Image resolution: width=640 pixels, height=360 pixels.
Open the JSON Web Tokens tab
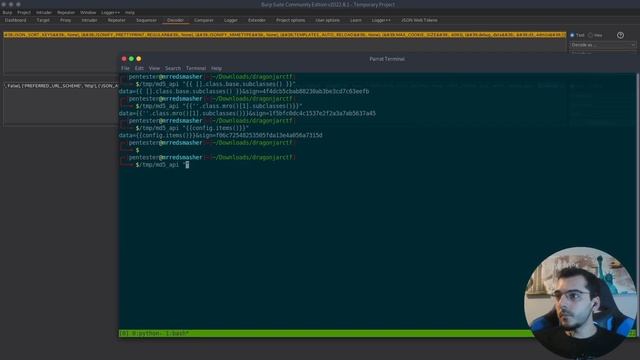(x=419, y=20)
